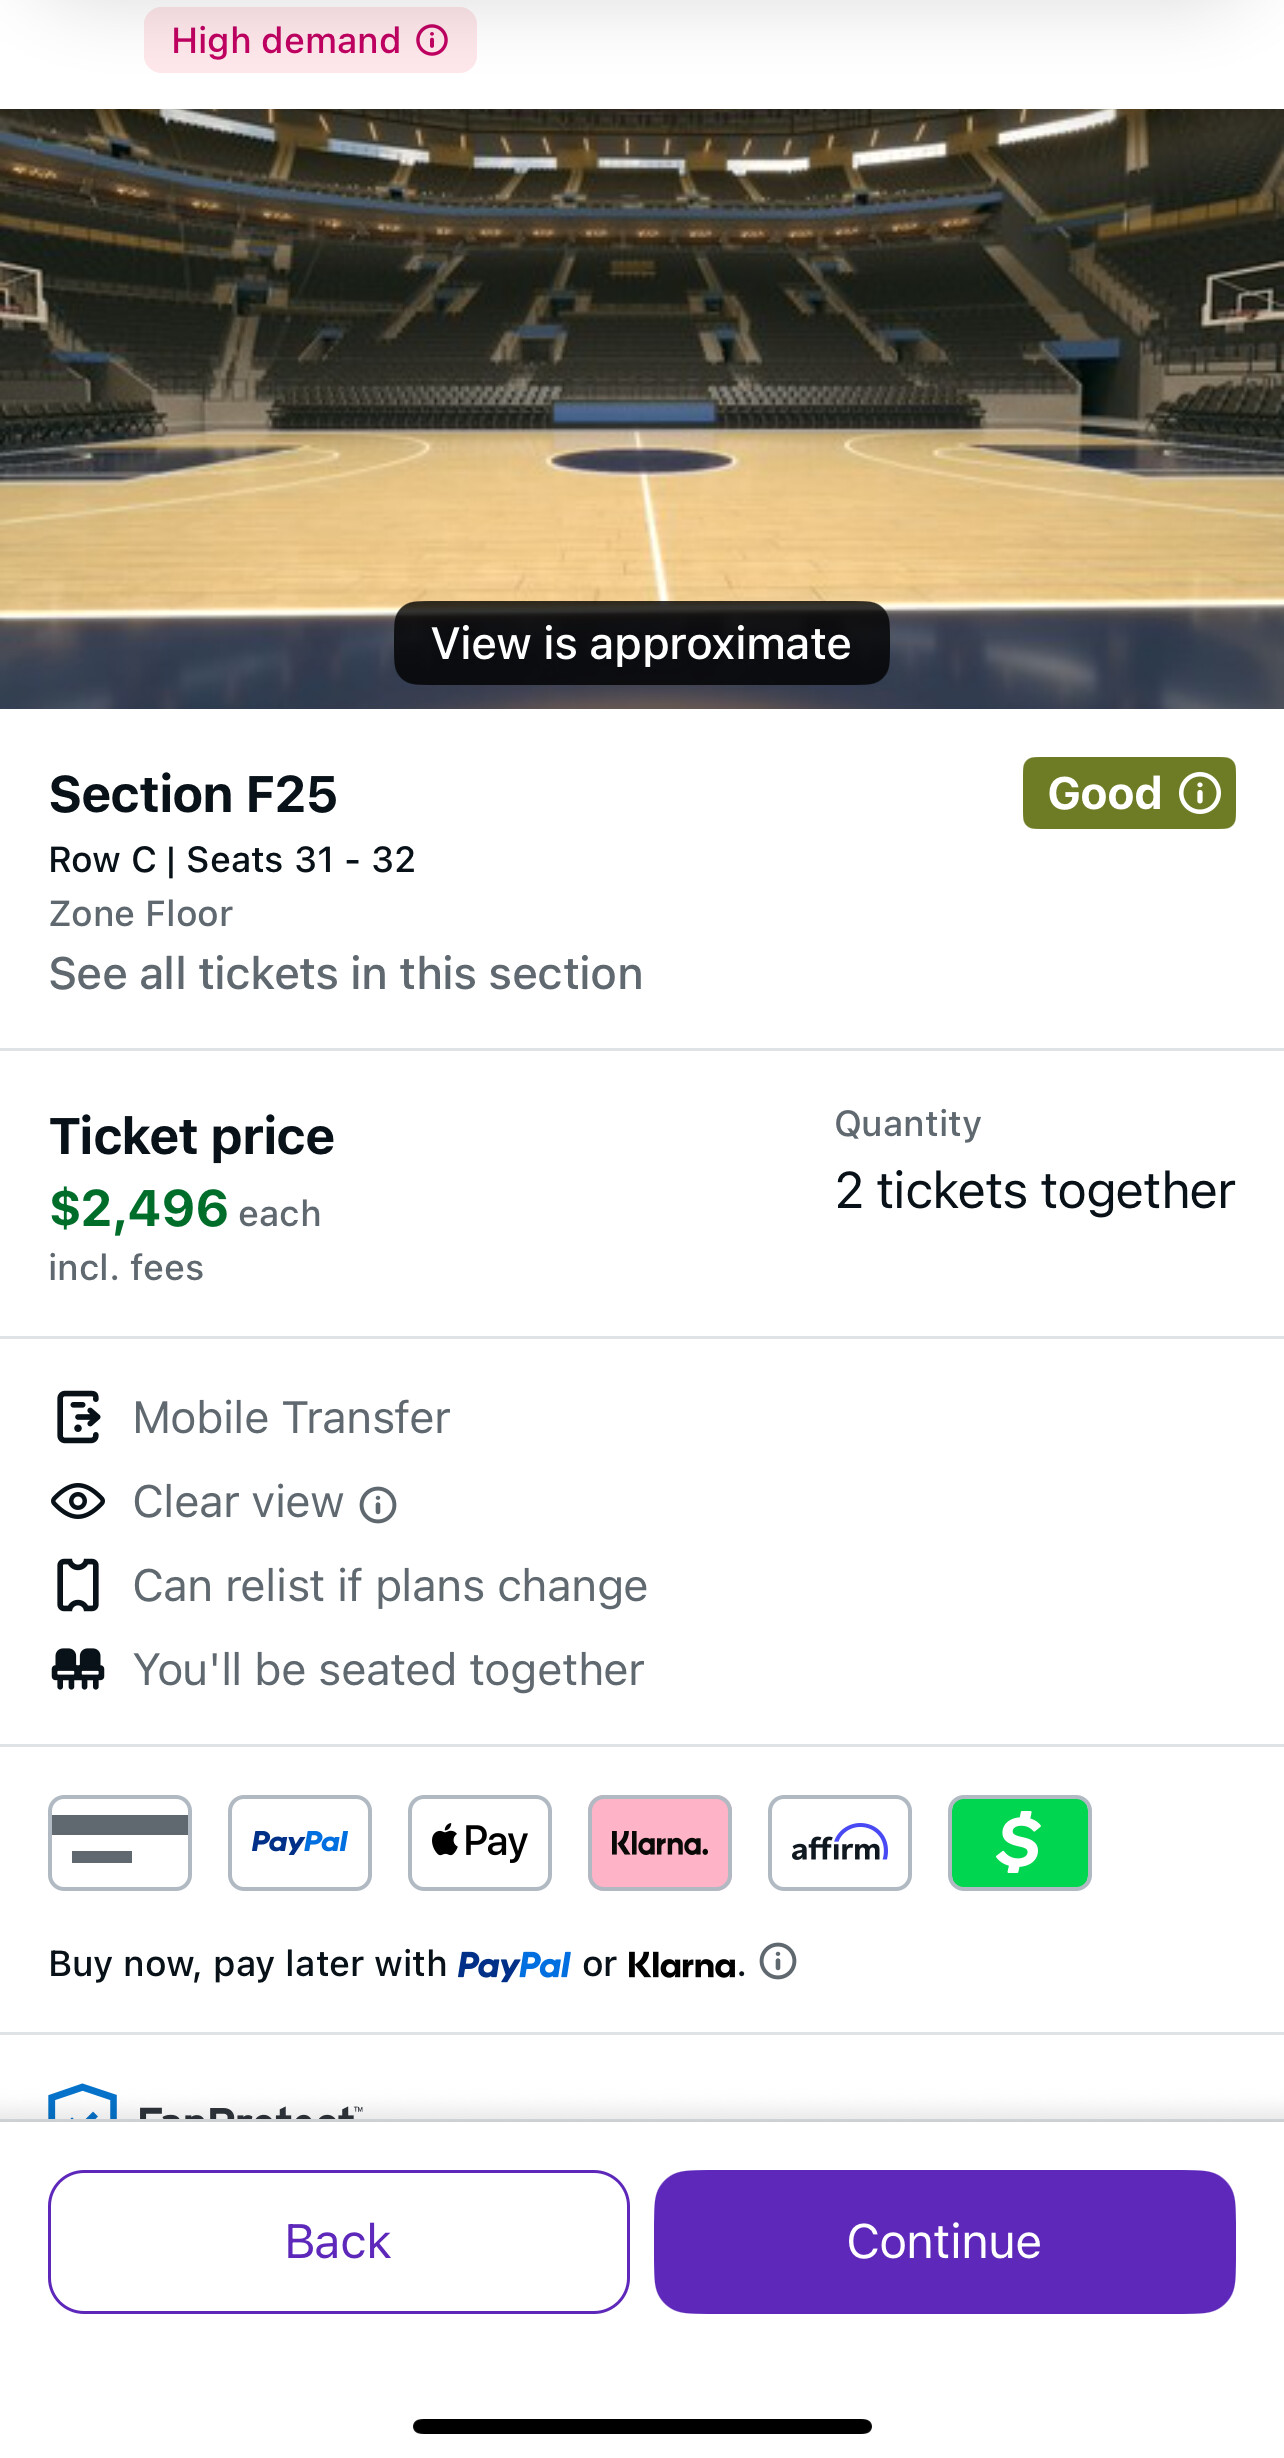This screenshot has height=2458, width=1284.
Task: Choose Affirm as the payment option
Action: (x=840, y=1842)
